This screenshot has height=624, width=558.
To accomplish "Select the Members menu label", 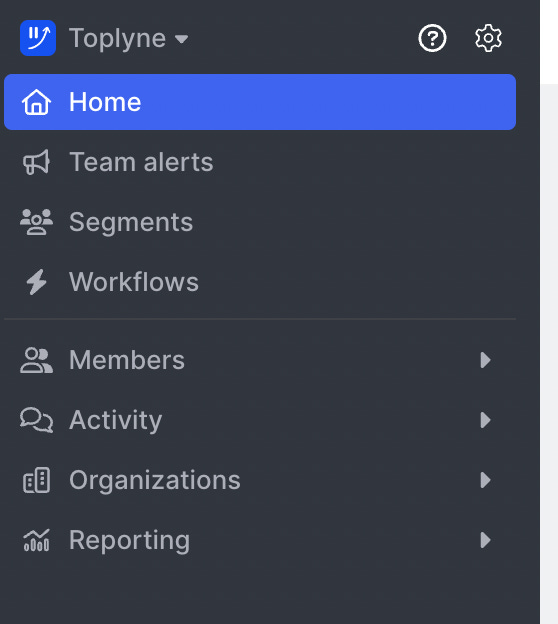I will click(127, 360).
